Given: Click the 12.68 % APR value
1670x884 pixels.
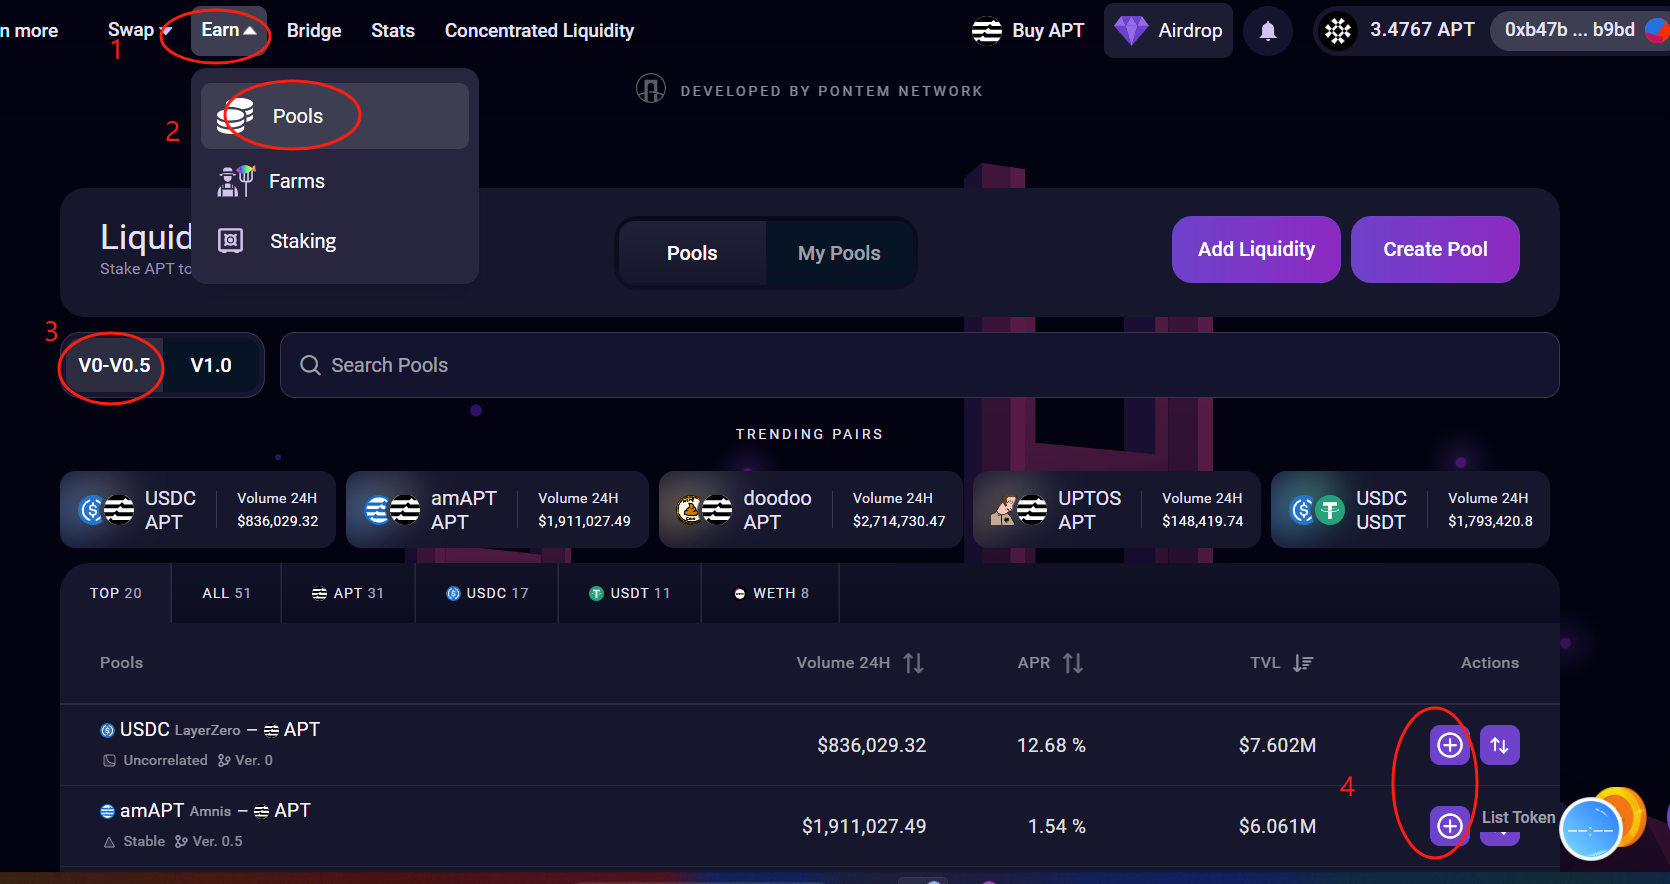Looking at the screenshot, I should pyautogui.click(x=1051, y=745).
